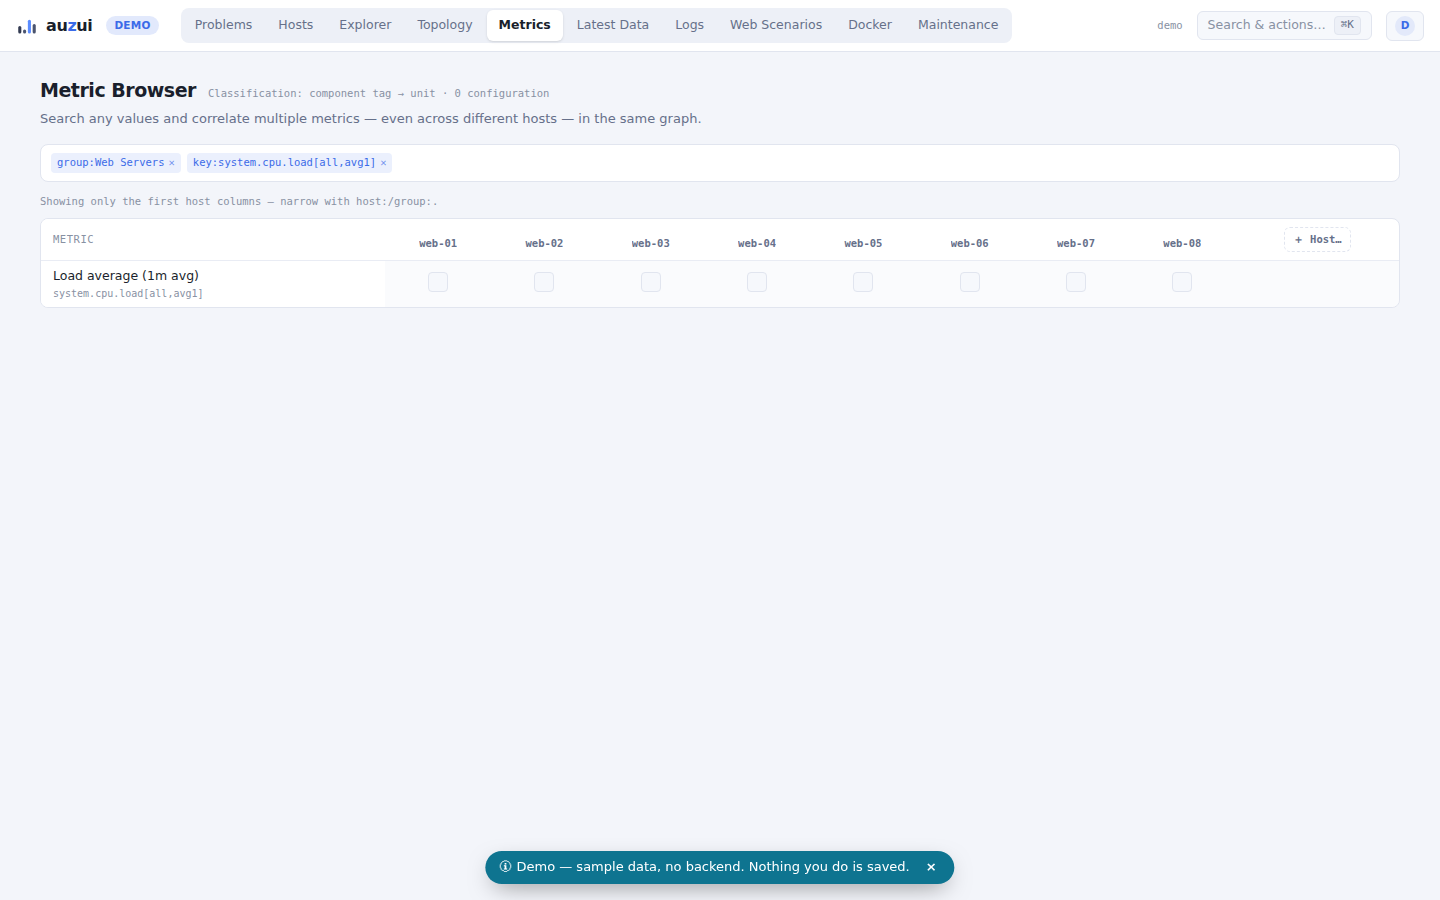
Task: Click the Load average (1m avg) metric row
Action: coord(719,284)
